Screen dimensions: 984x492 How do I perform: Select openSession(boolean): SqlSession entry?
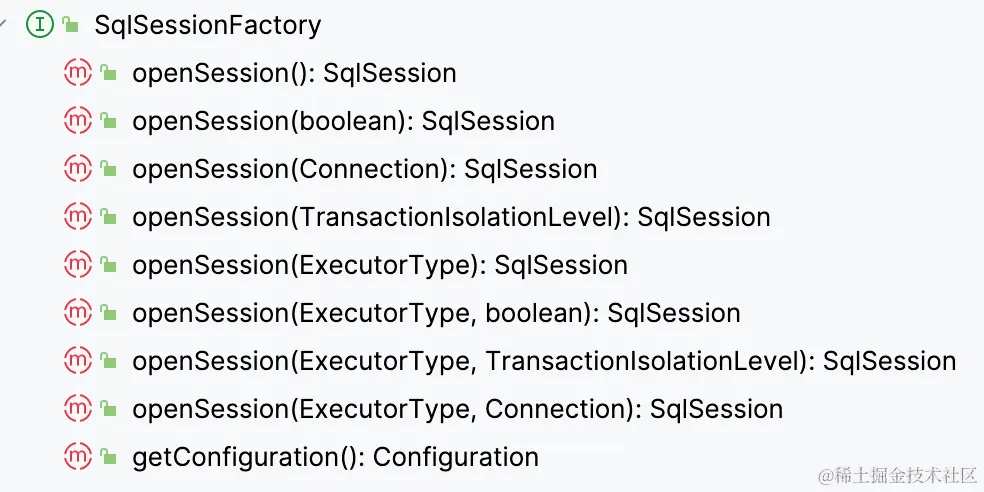pyautogui.click(x=343, y=121)
